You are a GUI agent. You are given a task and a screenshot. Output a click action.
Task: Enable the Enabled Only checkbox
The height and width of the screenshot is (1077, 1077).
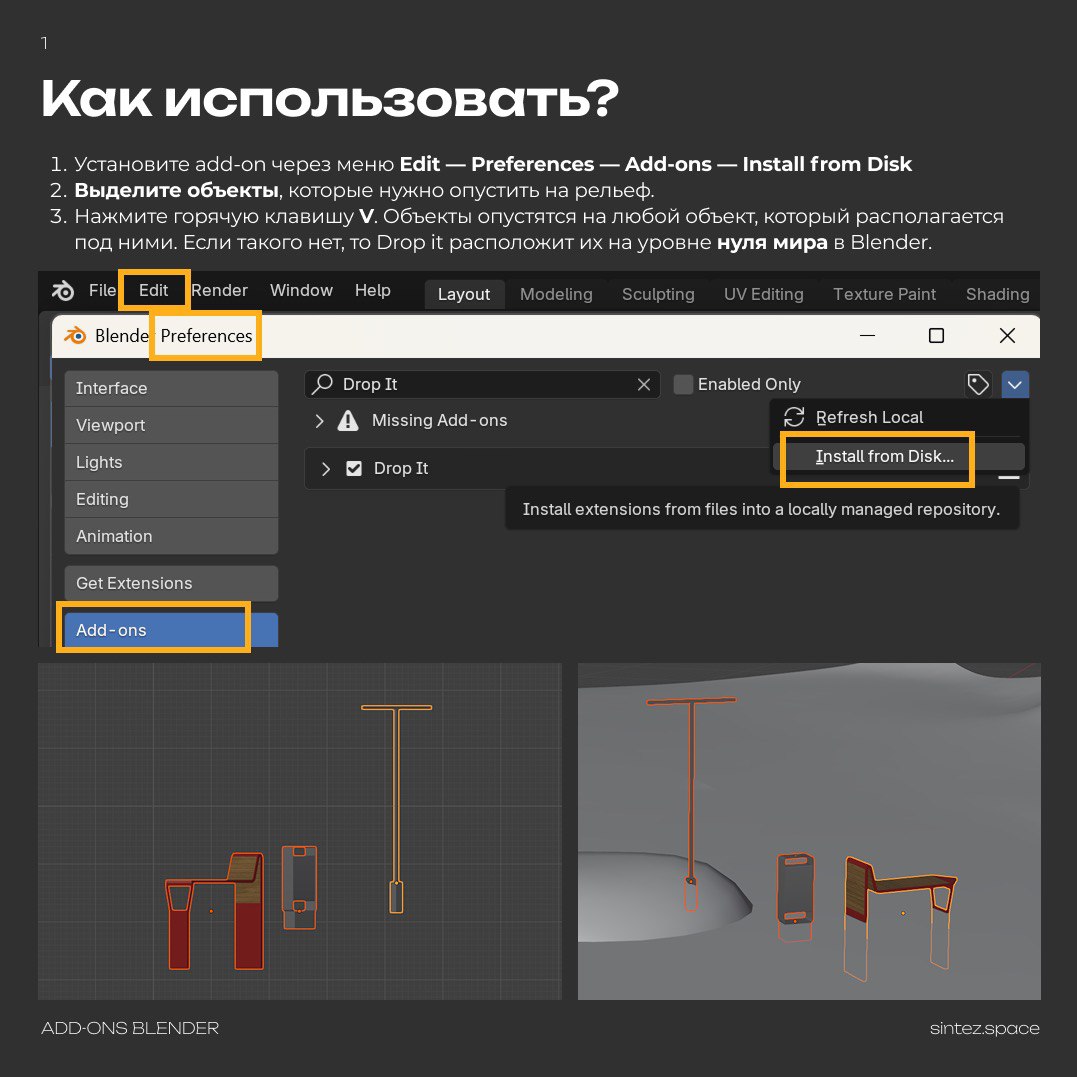683,384
